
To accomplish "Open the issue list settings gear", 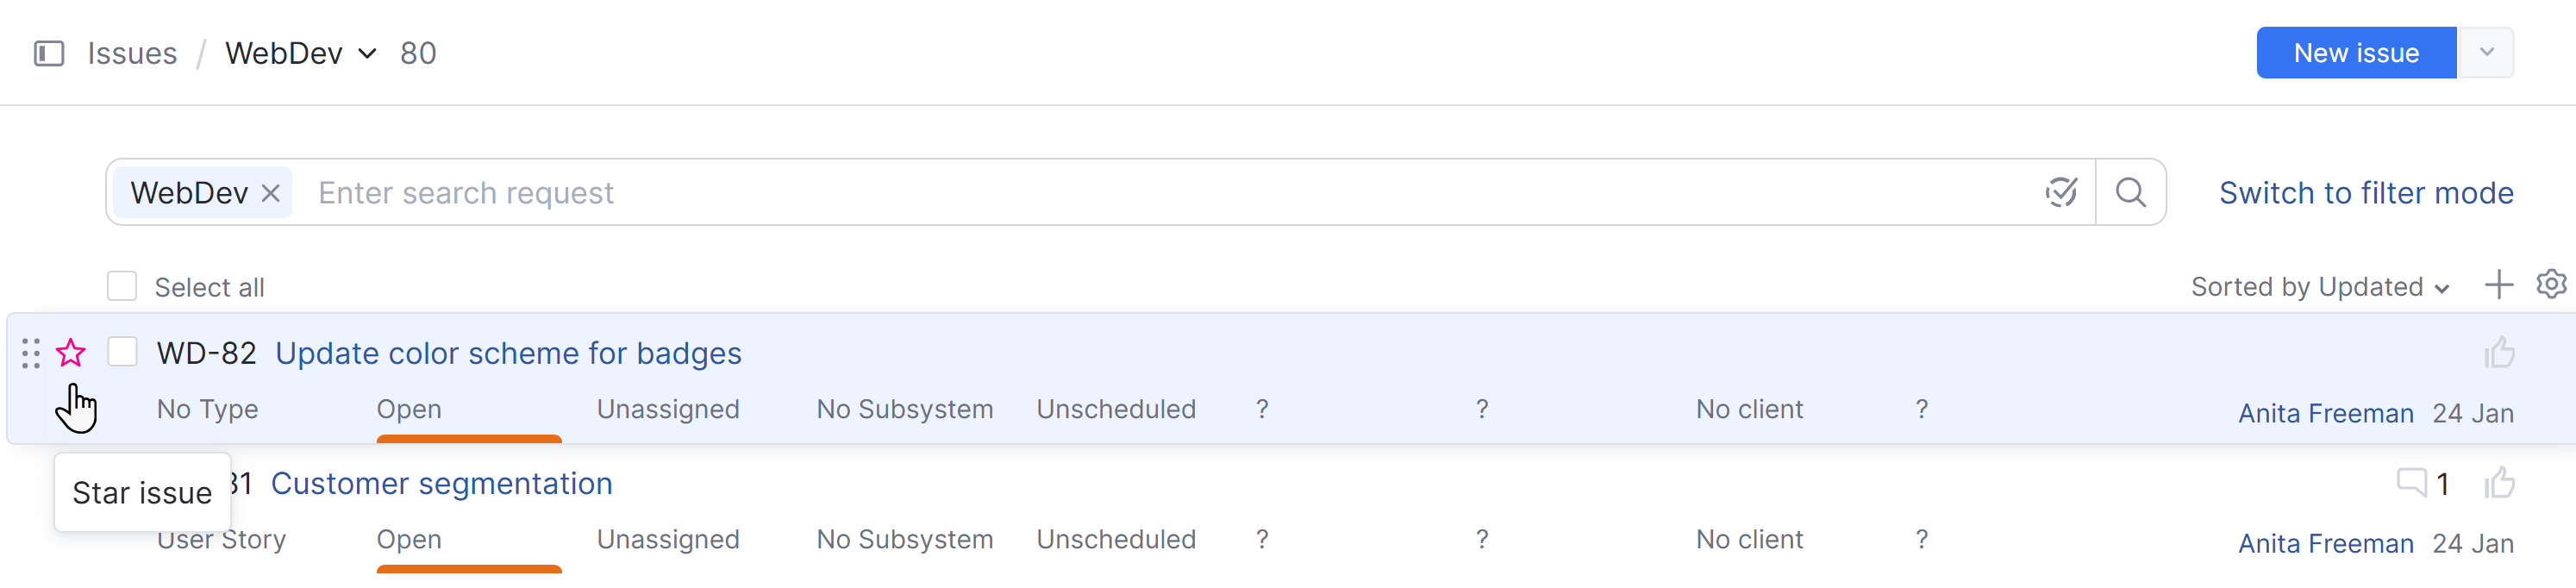I will 2551,285.
